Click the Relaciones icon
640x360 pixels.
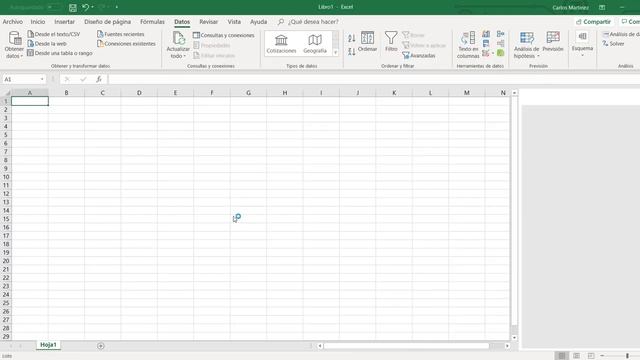[x=500, y=43]
